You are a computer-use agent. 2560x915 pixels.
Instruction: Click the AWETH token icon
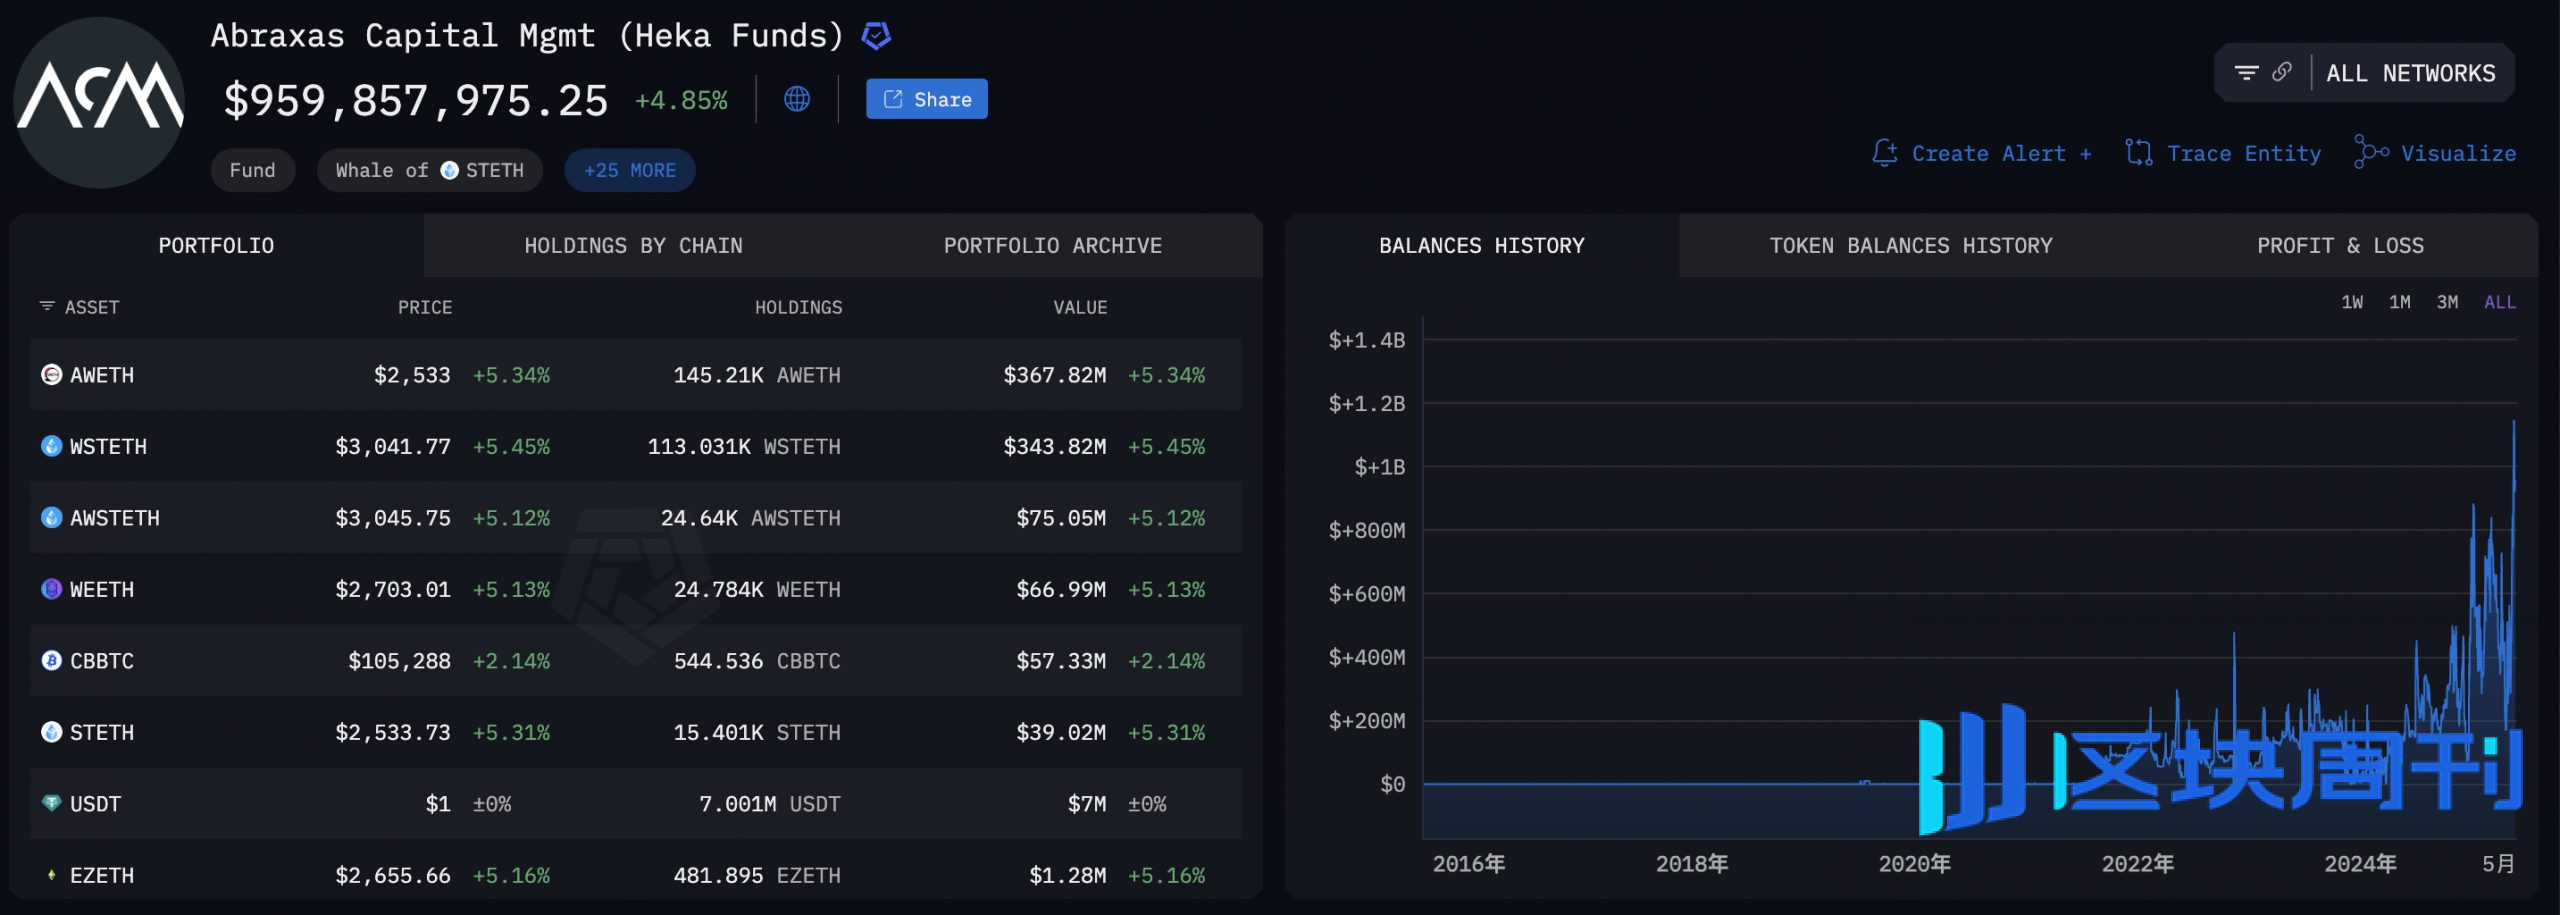pos(51,375)
